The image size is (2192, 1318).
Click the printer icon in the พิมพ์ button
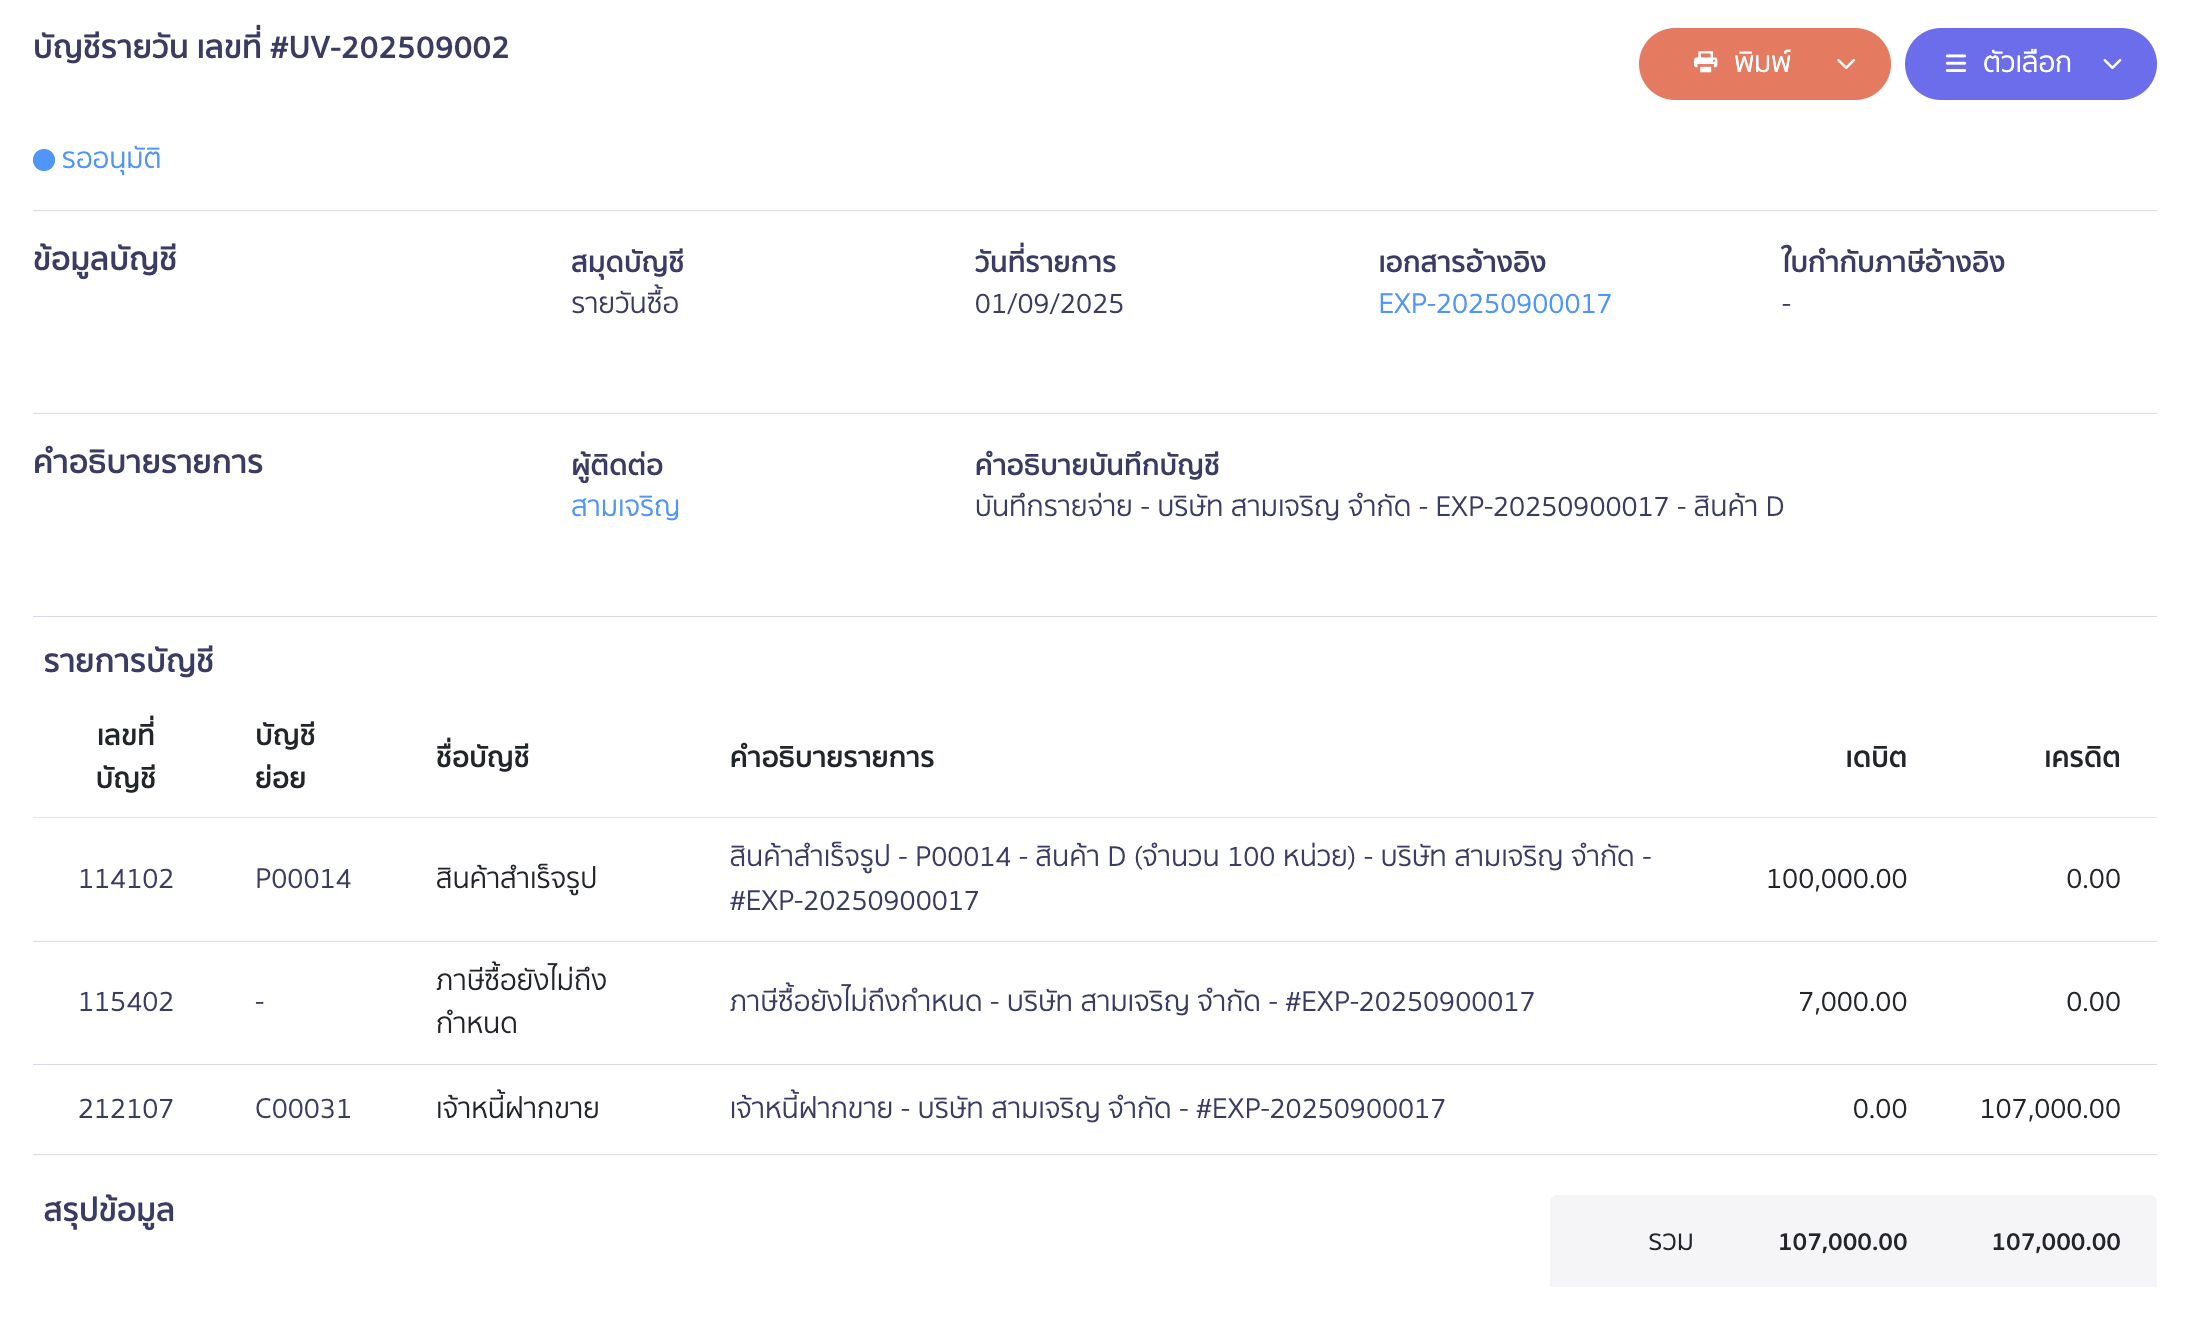point(1705,63)
